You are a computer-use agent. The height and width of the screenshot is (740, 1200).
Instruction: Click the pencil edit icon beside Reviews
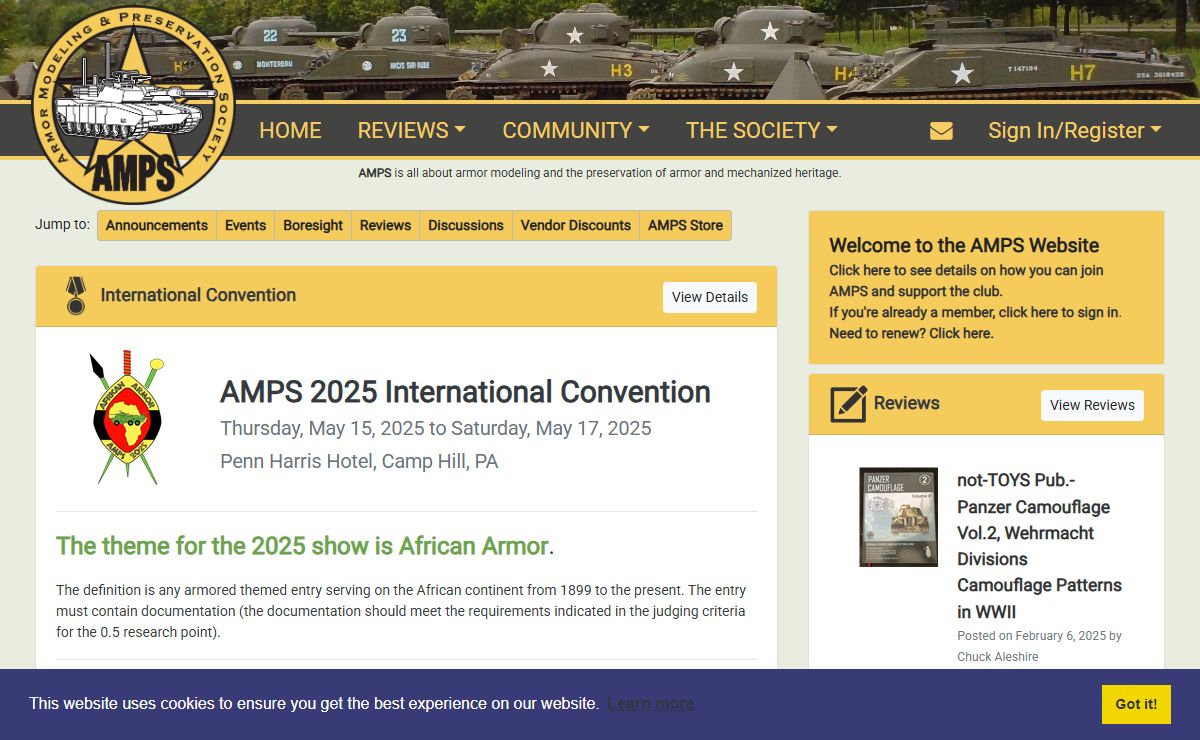click(x=848, y=404)
